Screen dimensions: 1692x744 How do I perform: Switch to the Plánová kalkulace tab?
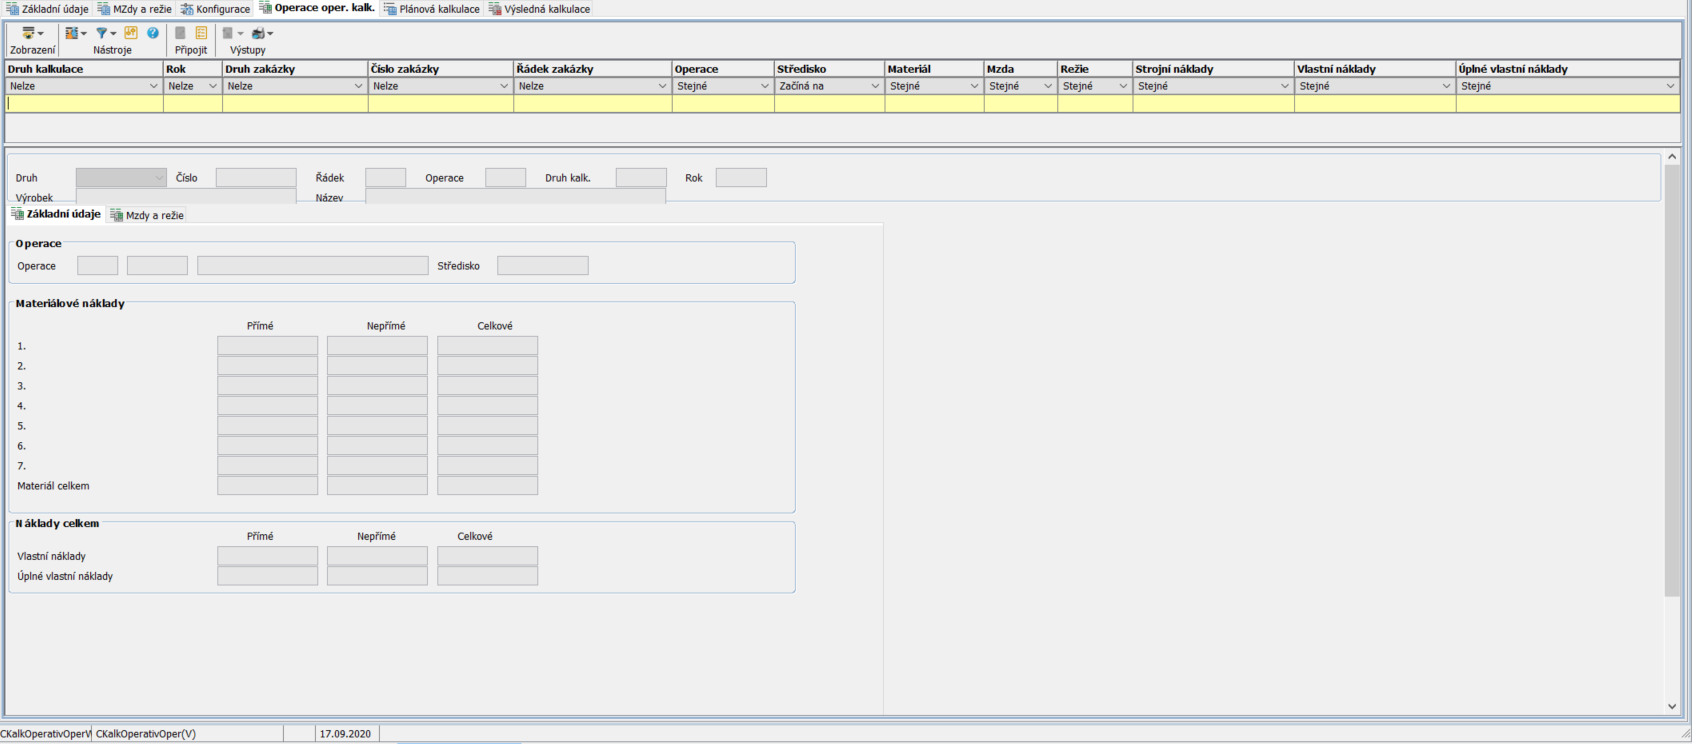click(x=432, y=9)
